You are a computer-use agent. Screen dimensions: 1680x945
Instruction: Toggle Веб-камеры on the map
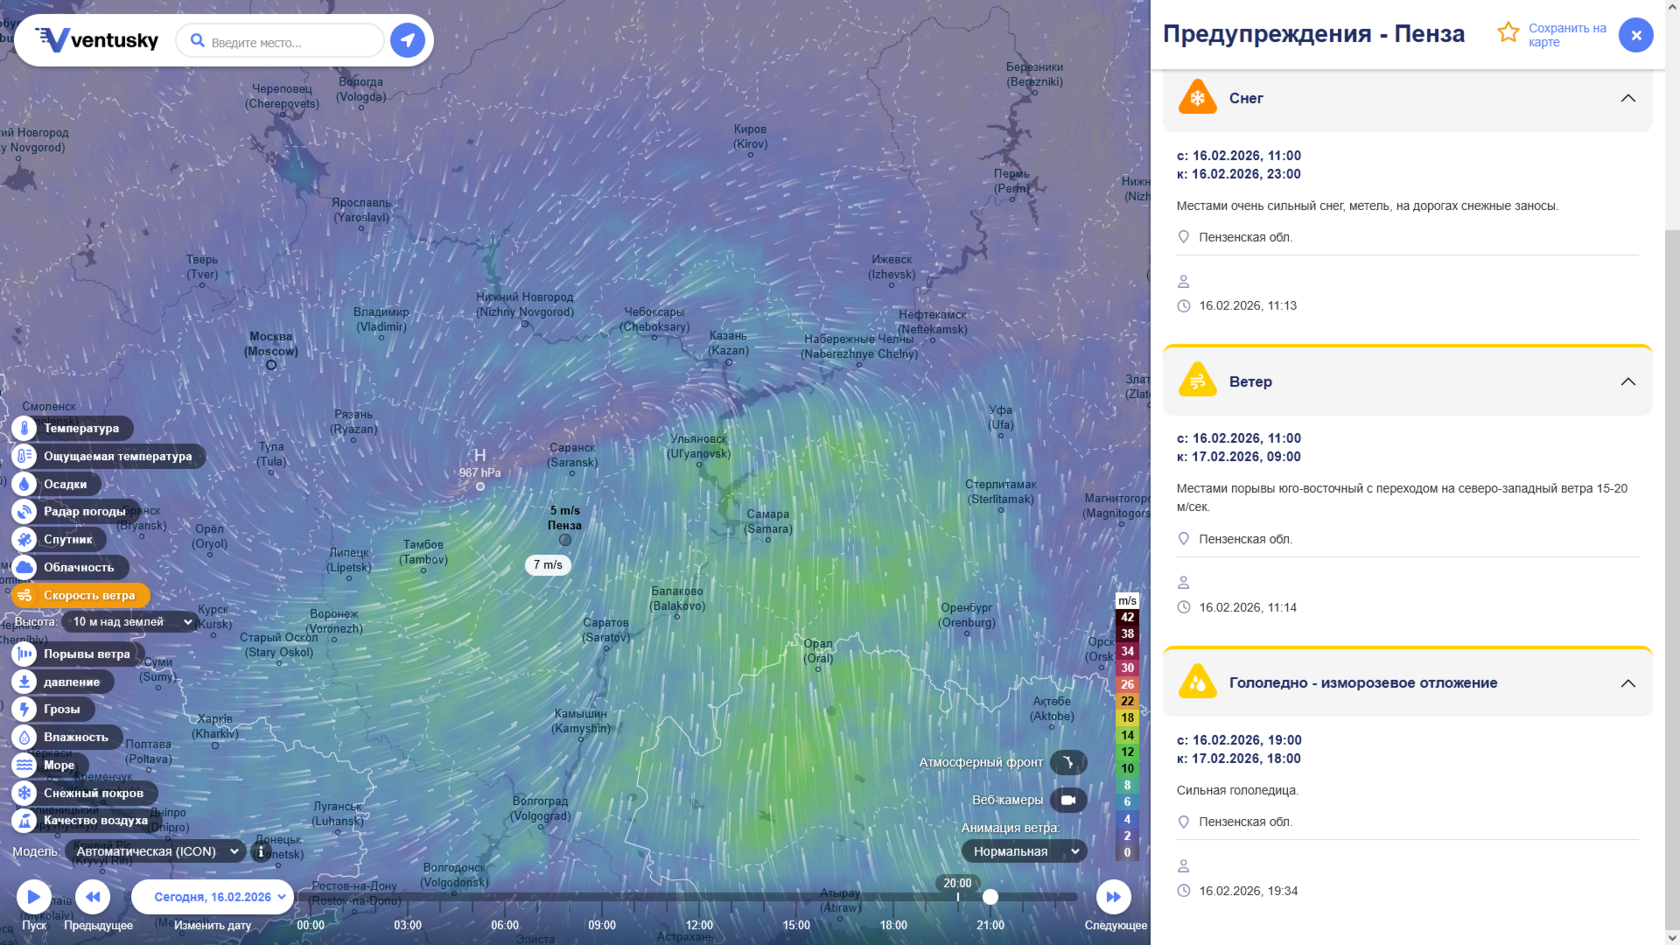[x=1068, y=800]
